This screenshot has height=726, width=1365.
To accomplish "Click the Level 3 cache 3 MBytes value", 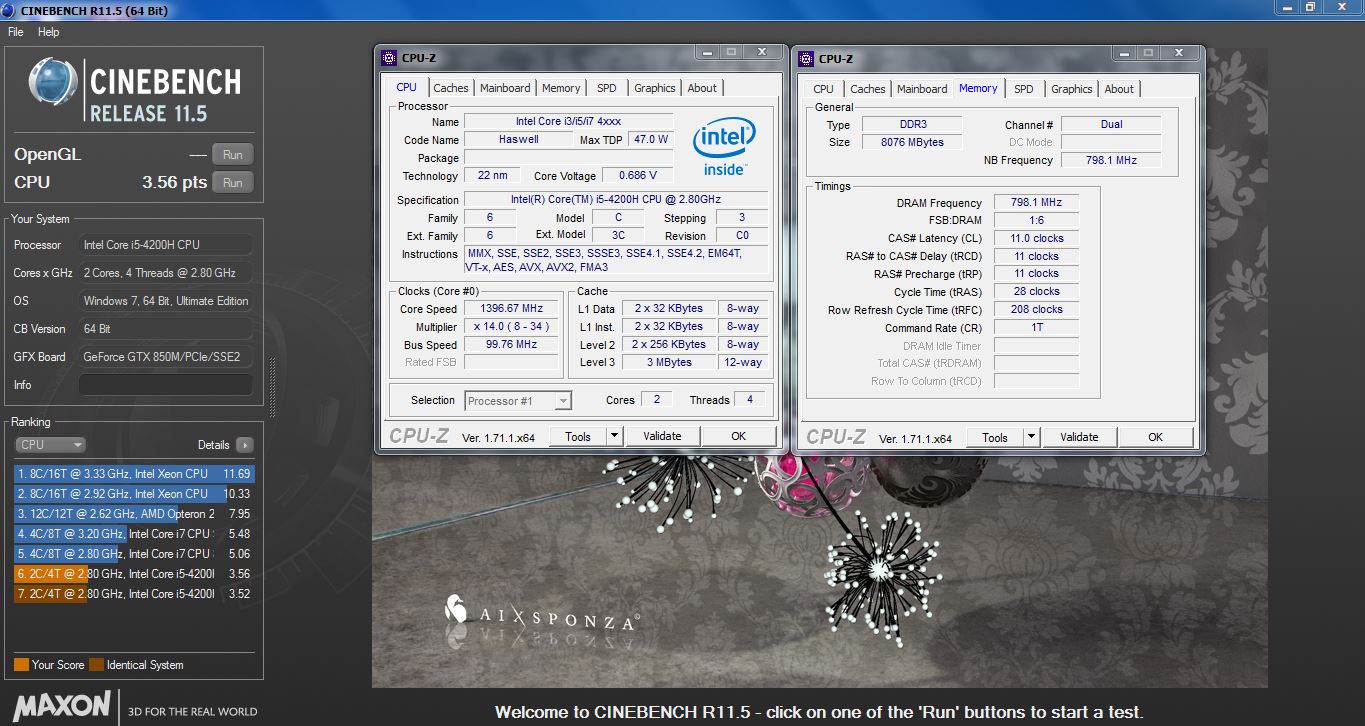I will click(669, 362).
